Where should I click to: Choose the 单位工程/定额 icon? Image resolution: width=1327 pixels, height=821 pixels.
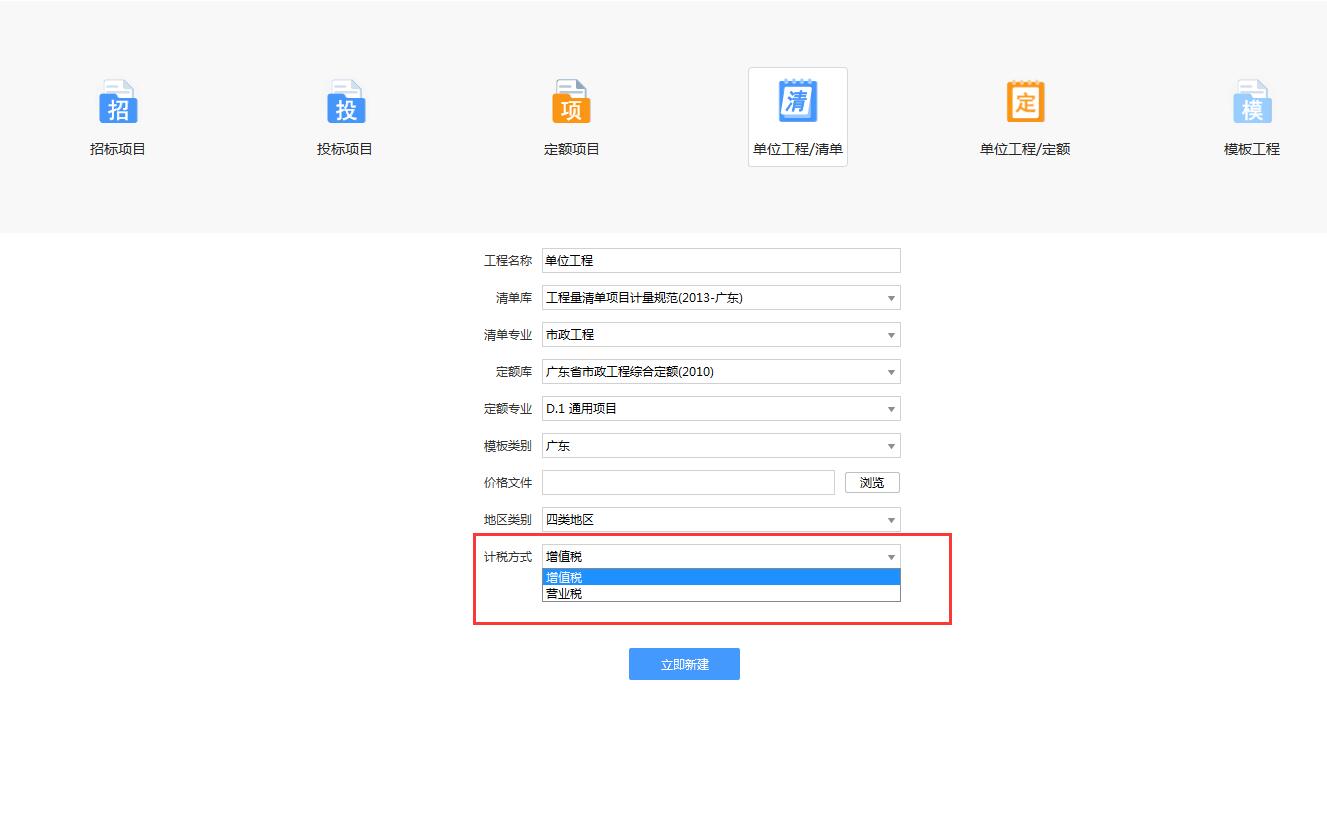pyautogui.click(x=1025, y=102)
